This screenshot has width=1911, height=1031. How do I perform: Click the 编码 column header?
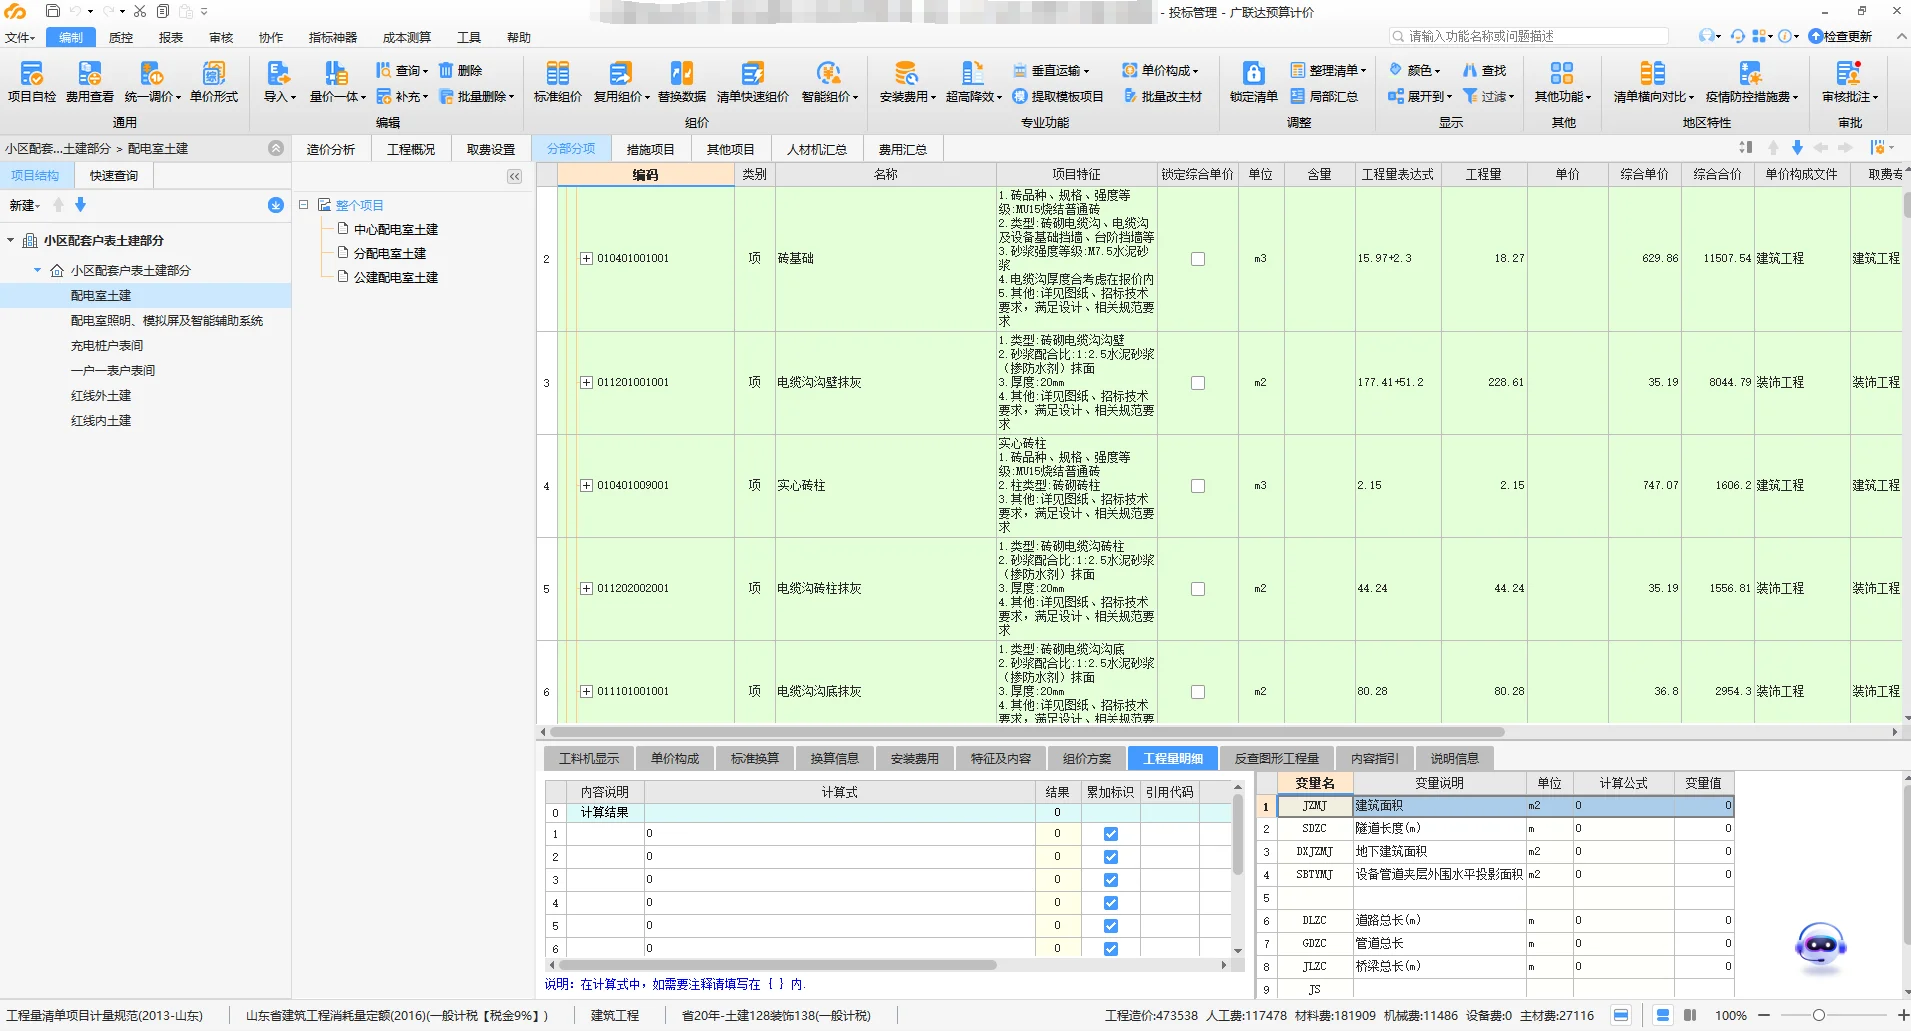(x=645, y=175)
